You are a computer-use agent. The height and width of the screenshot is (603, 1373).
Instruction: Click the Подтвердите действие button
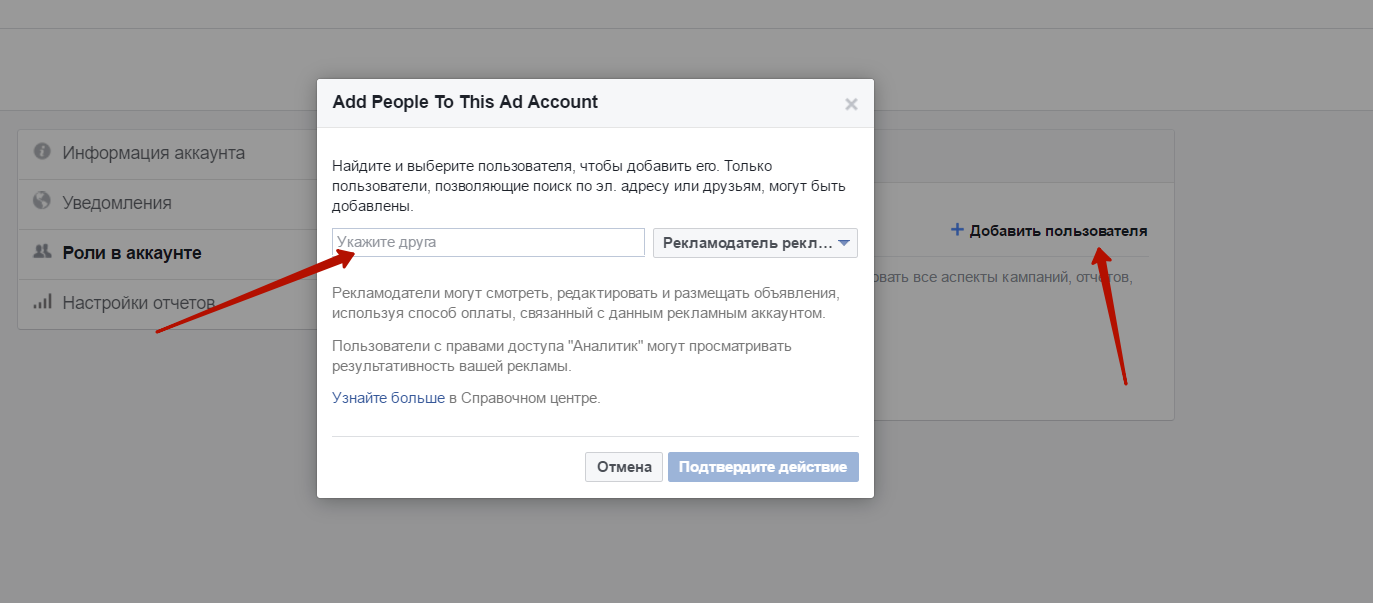pos(763,467)
